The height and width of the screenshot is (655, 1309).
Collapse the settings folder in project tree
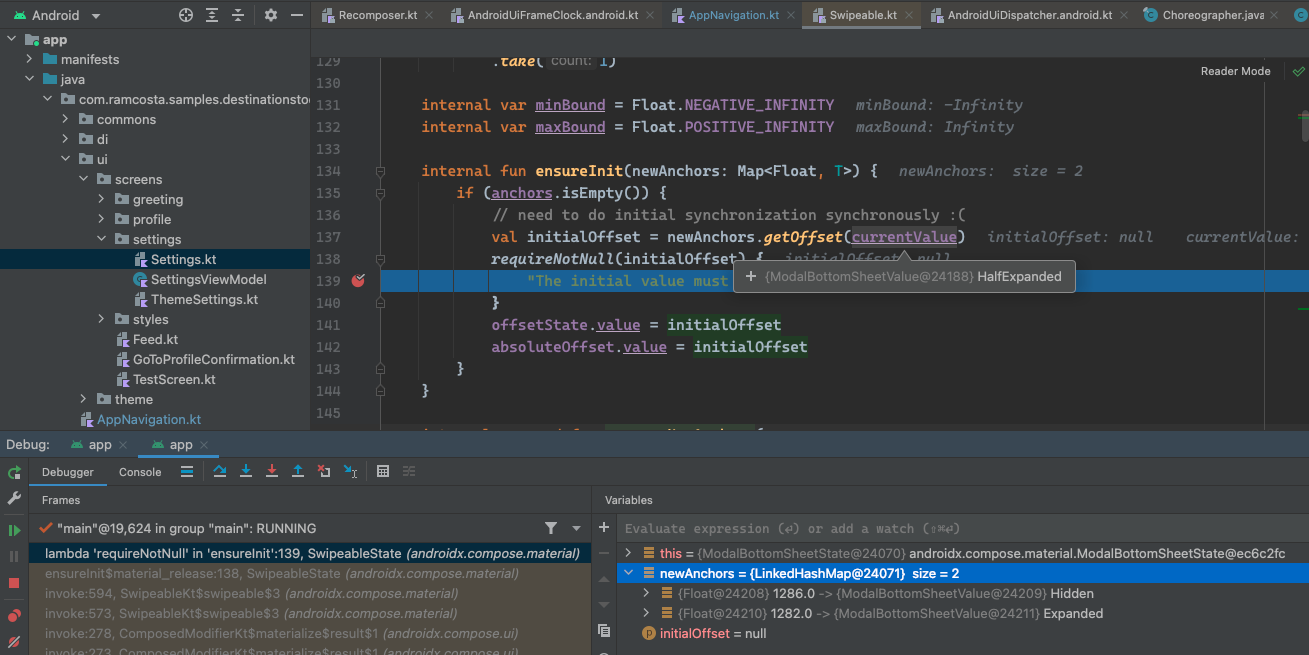[x=103, y=239]
